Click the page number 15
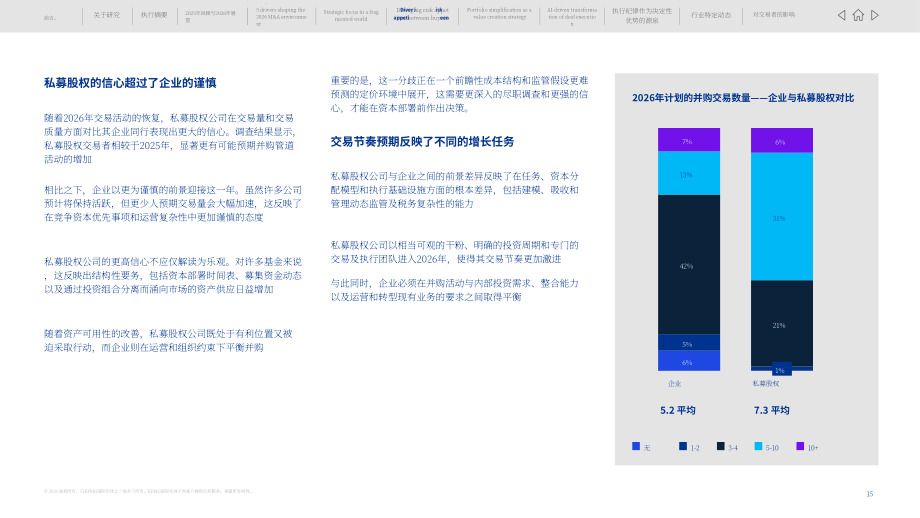Image resolution: width=920 pixels, height=518 pixels. click(x=870, y=494)
